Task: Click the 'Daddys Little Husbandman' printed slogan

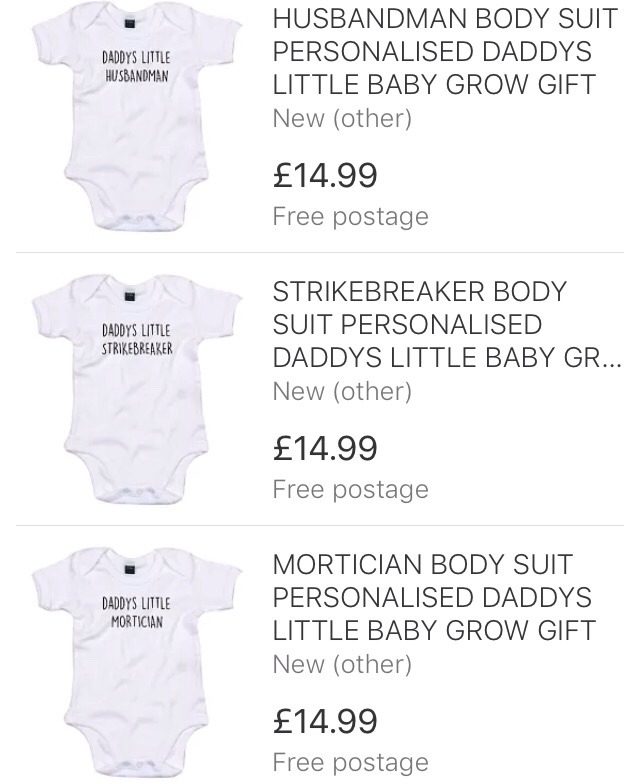Action: (135, 66)
